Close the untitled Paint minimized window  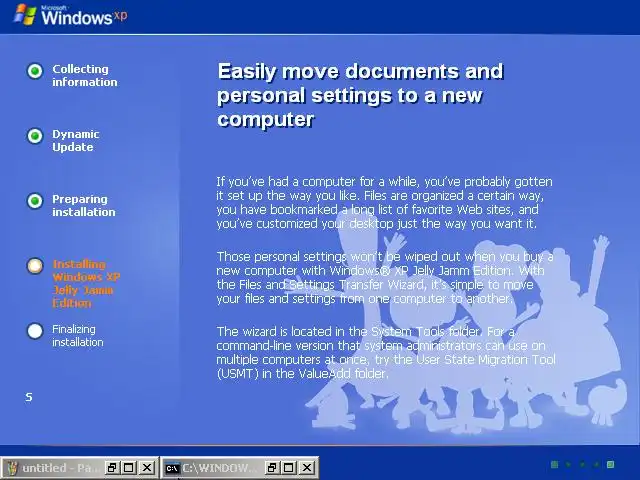coord(147,468)
